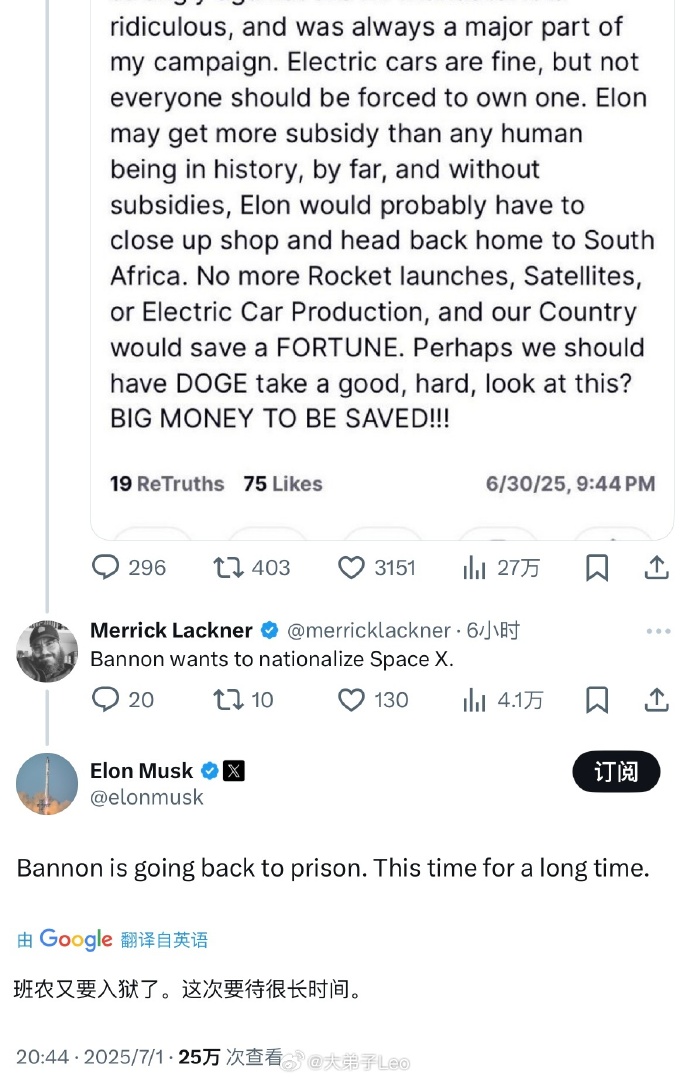The image size is (690, 1078).
Task: View analytics of Merrick Lackner's post
Action: tap(474, 700)
